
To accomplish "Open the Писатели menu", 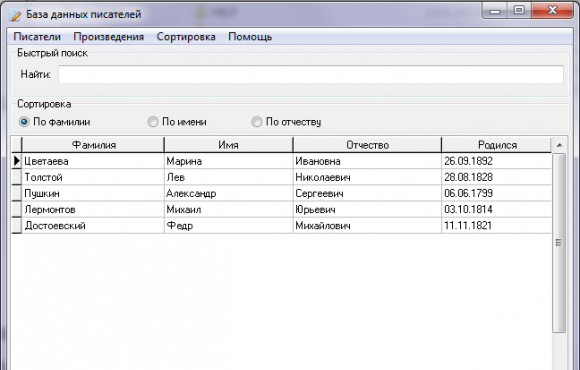I will [37, 37].
